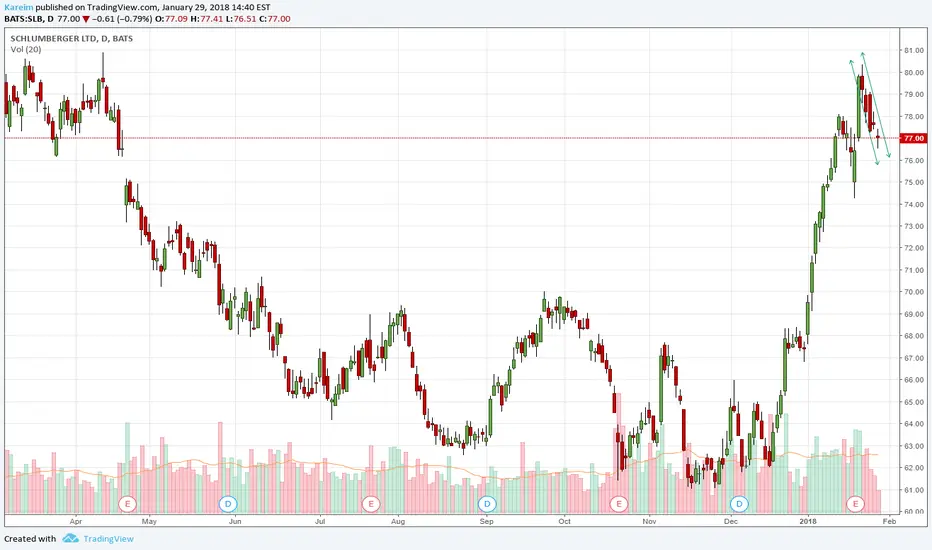Click the O:77.09 open value

click(x=171, y=18)
